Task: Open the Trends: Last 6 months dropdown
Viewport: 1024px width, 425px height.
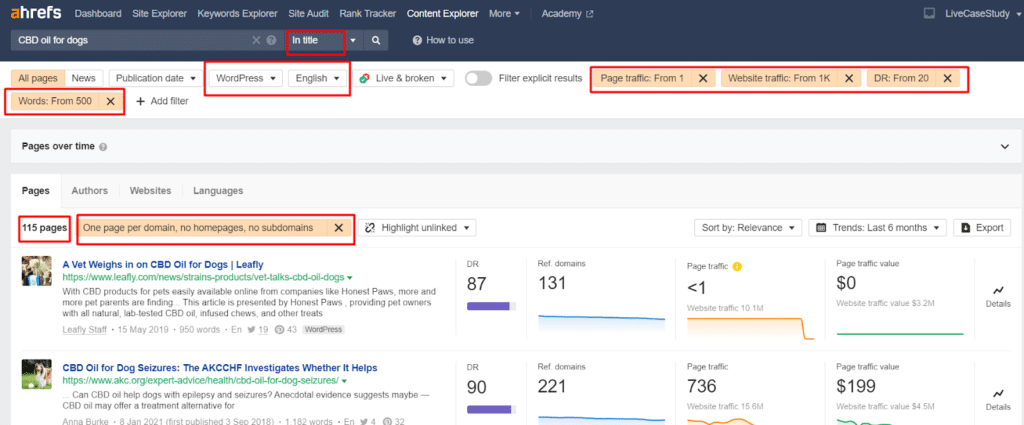Action: click(878, 228)
